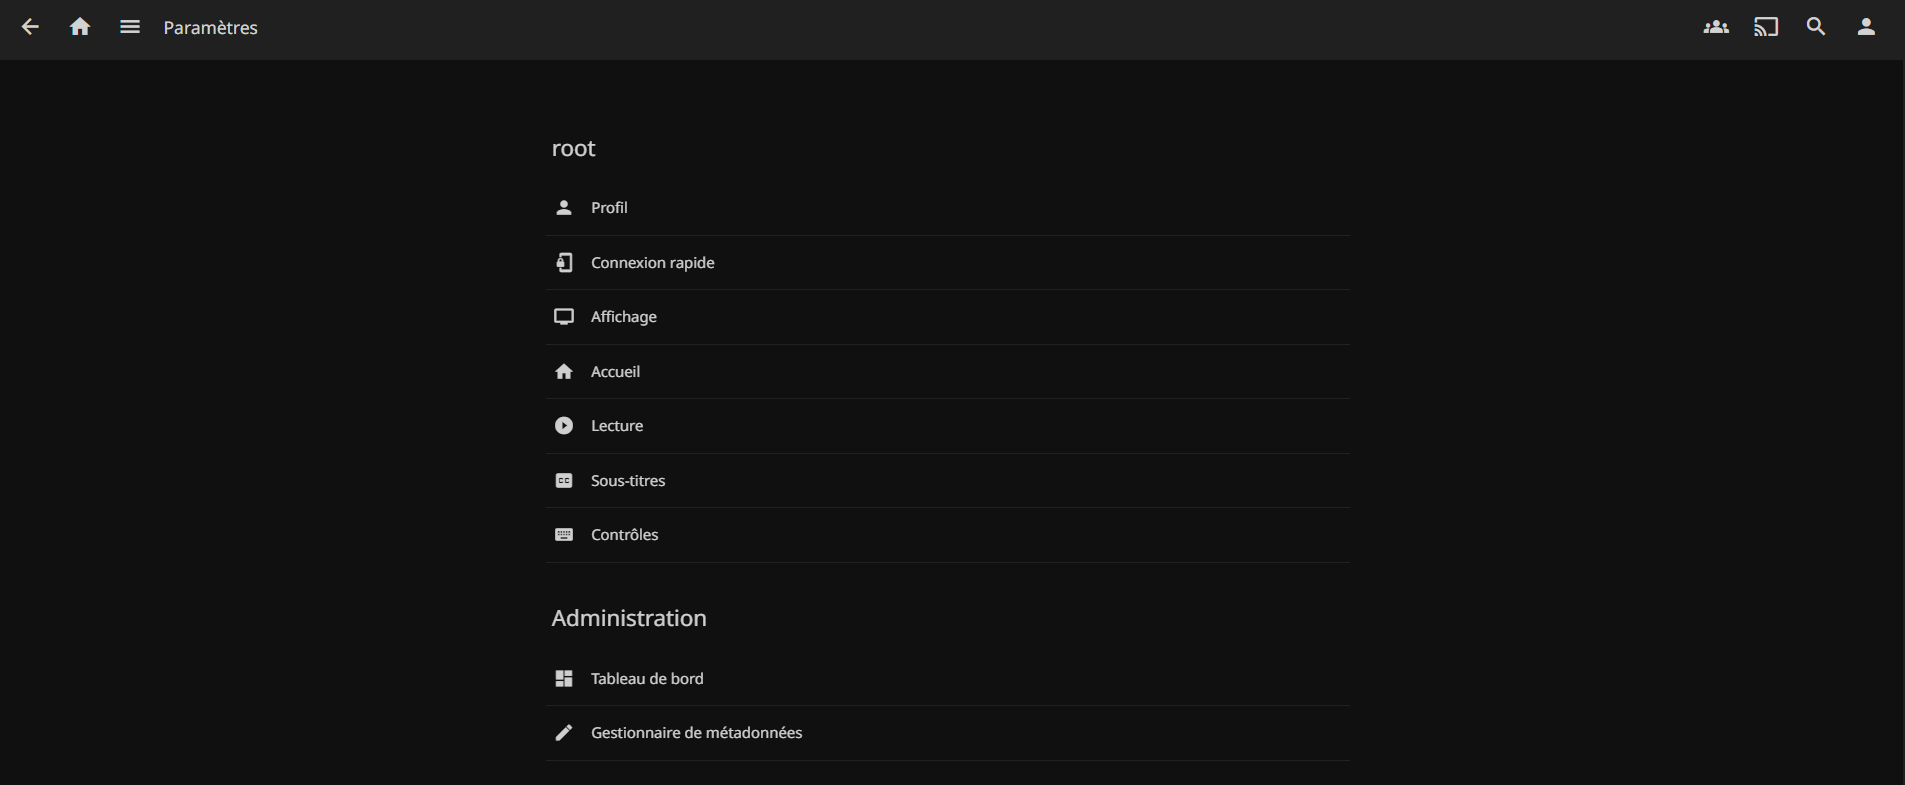
Task: Click the page's vertical scrollbar
Action: click(1901, 400)
